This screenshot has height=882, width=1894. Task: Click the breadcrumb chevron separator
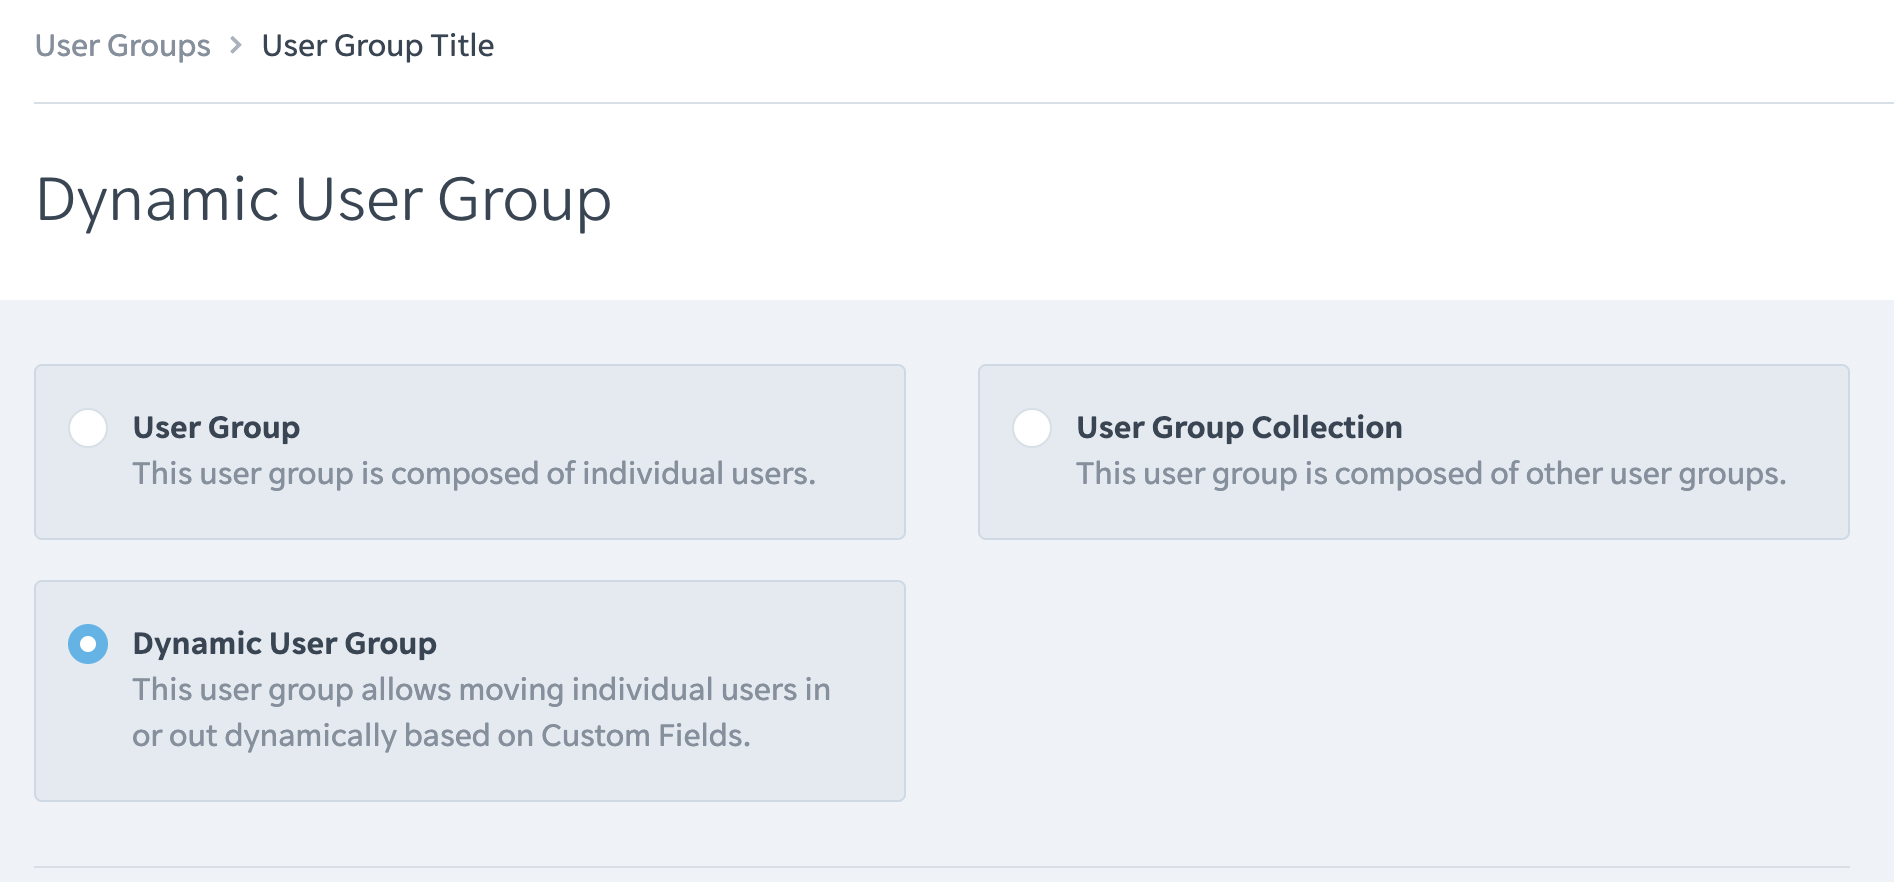point(236,46)
